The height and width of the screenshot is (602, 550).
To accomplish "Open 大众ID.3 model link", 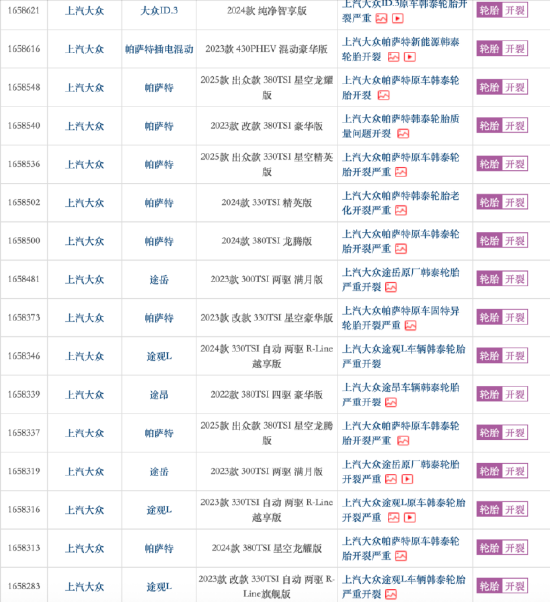I will tap(159, 10).
